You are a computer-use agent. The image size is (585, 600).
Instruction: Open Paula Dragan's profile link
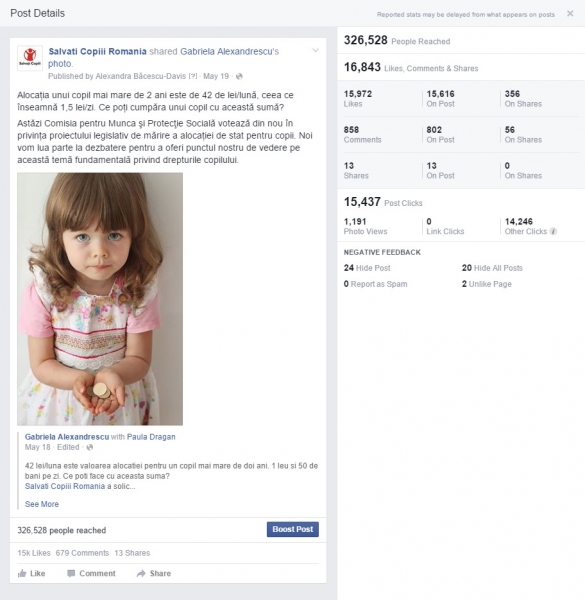click(151, 437)
